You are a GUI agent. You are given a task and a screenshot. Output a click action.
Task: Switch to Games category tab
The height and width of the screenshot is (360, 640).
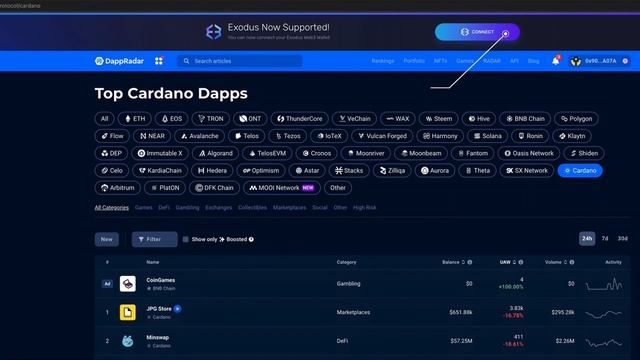[143, 207]
